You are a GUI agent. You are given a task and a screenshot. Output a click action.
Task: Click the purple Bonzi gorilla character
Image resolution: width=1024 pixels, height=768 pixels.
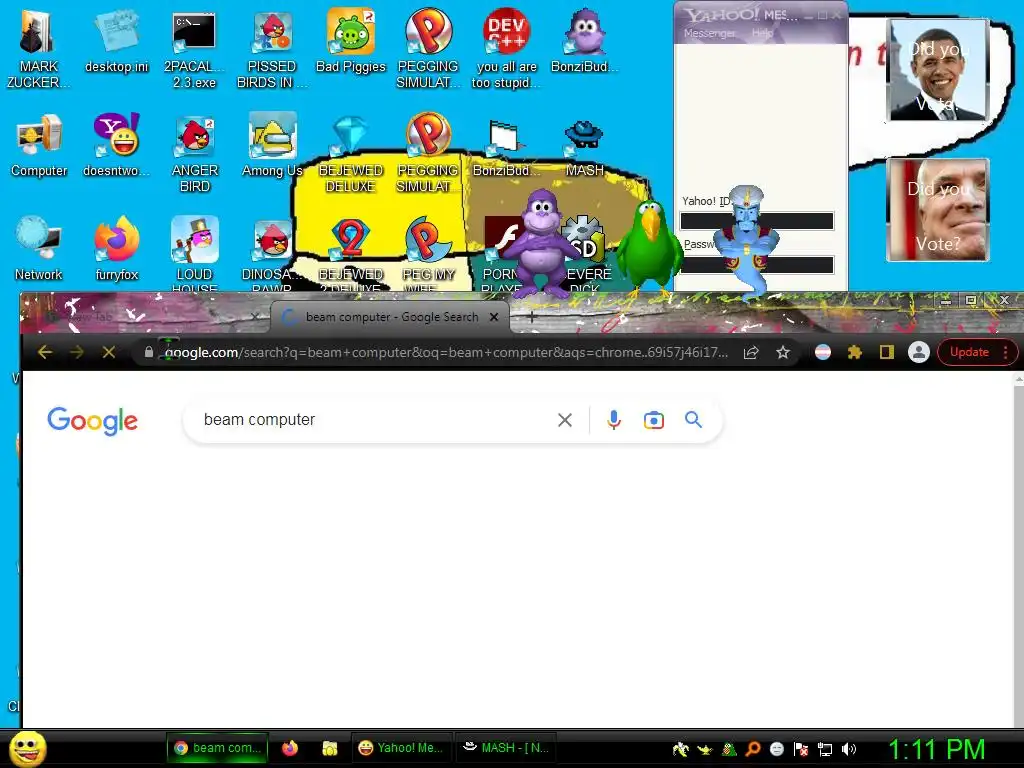pos(540,243)
